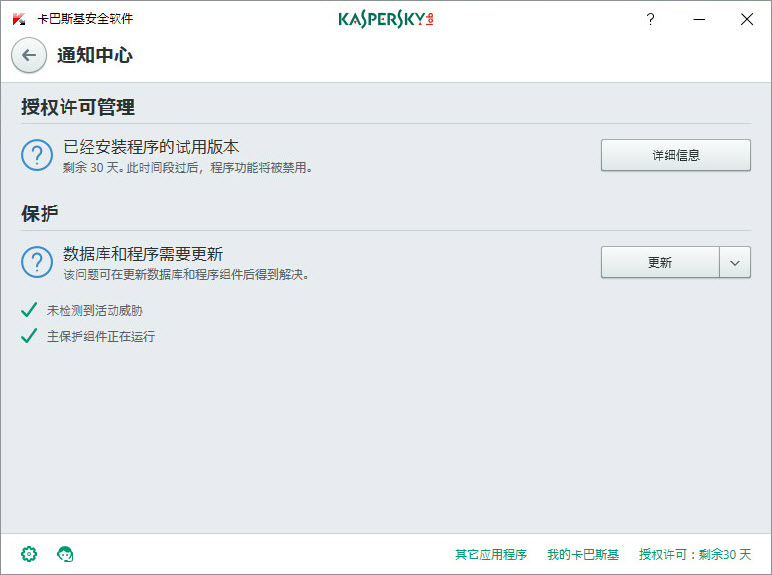The height and width of the screenshot is (575, 772).
Task: Click green checkmark for 未检测到活动威胁
Action: click(29, 310)
